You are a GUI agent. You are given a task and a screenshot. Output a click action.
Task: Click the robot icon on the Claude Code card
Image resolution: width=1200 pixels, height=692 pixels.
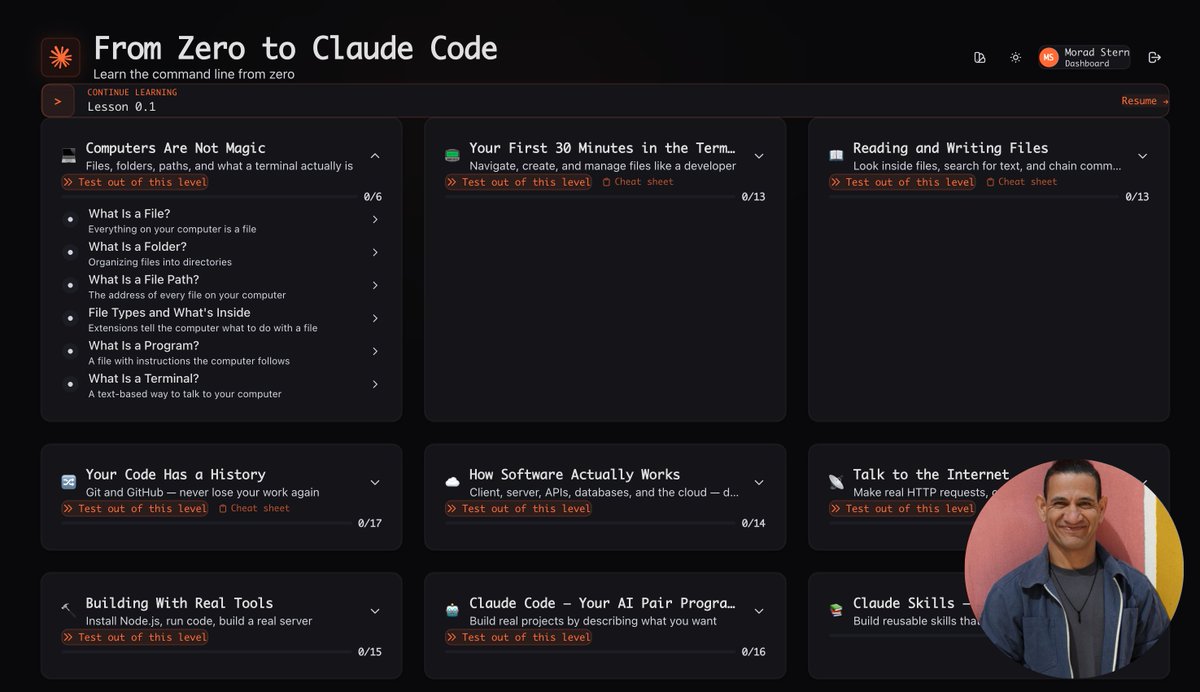point(452,611)
